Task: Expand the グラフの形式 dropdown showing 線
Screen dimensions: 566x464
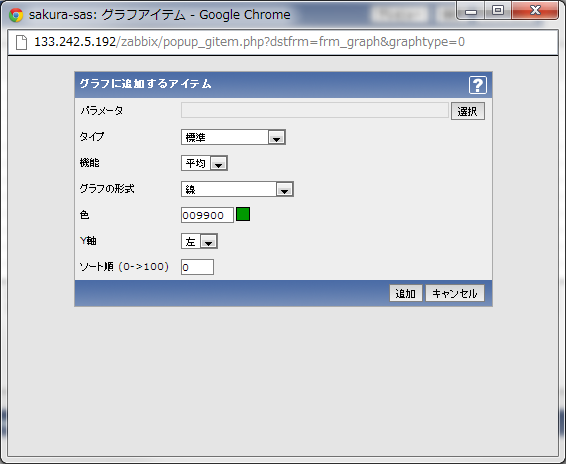Action: [x=237, y=189]
